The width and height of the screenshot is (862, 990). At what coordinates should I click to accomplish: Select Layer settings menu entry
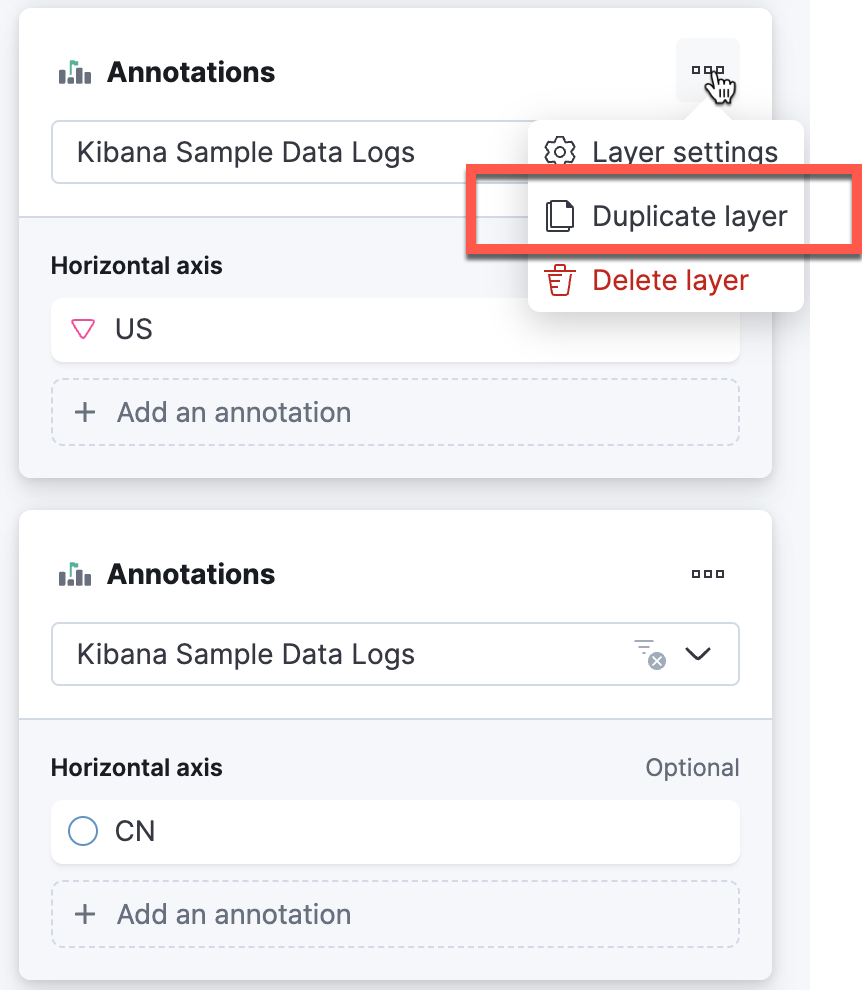click(x=666, y=152)
